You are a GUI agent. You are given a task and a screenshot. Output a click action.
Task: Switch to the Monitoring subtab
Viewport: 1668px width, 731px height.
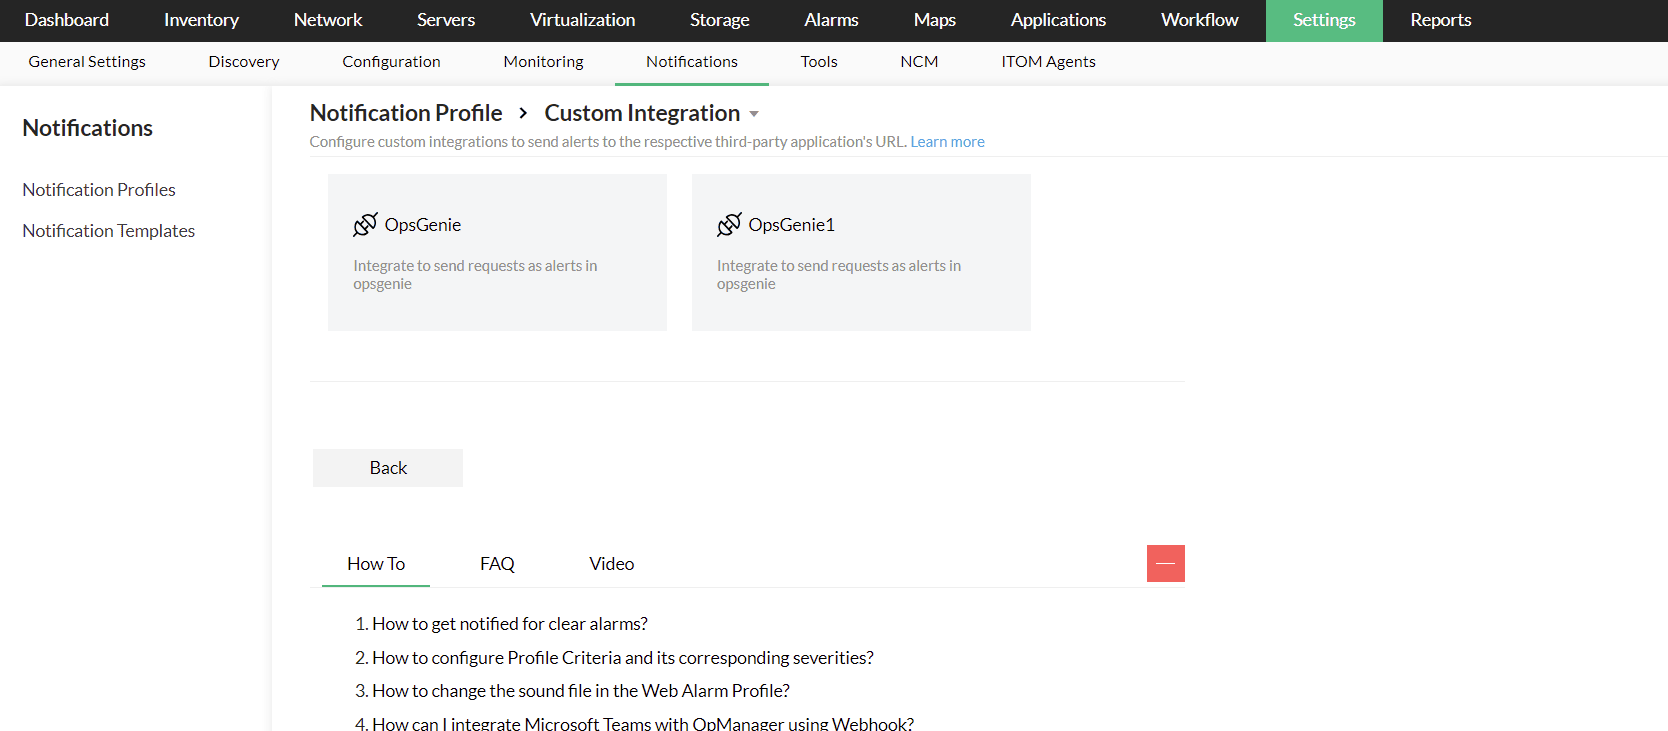click(x=543, y=62)
